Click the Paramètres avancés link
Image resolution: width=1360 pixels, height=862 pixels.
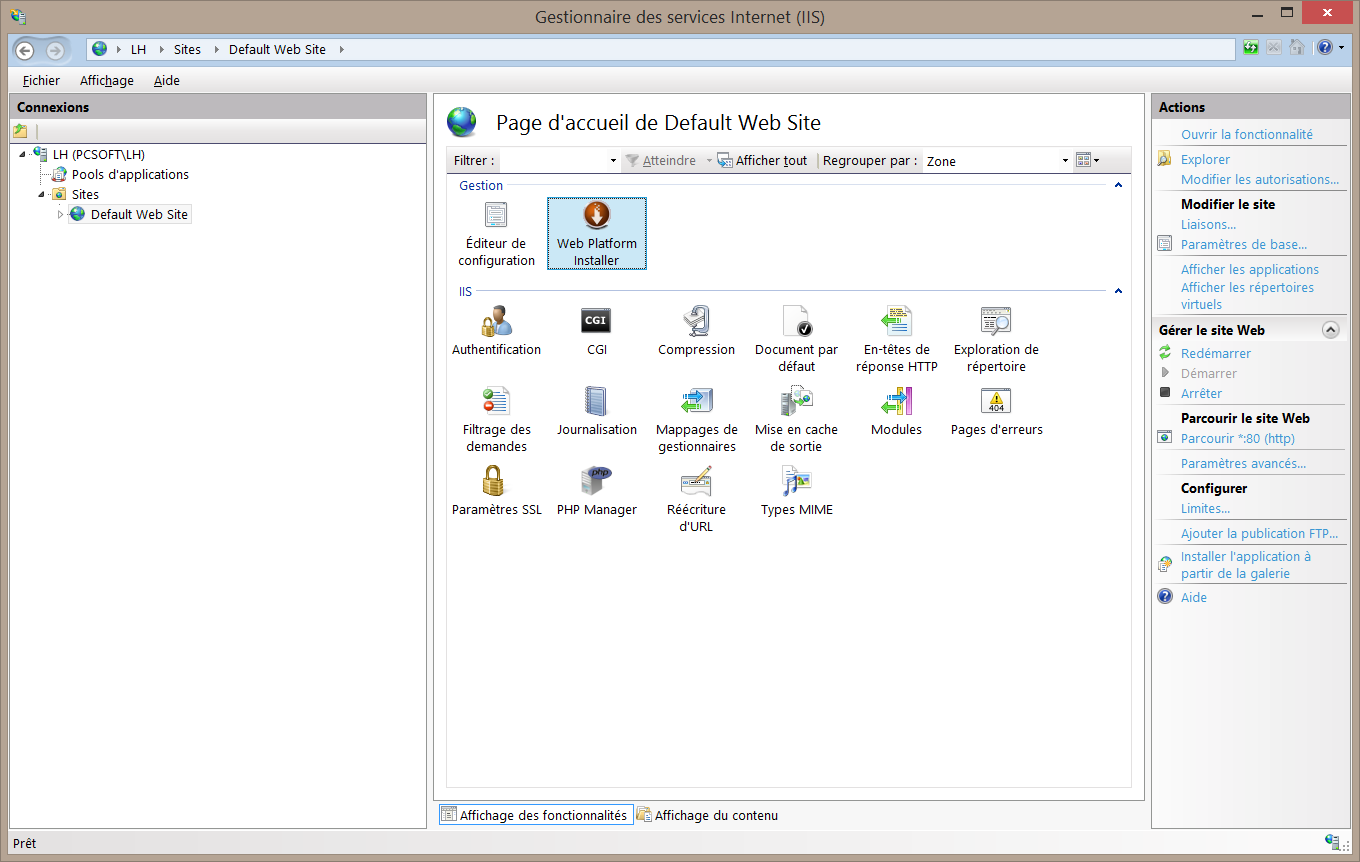click(1243, 463)
